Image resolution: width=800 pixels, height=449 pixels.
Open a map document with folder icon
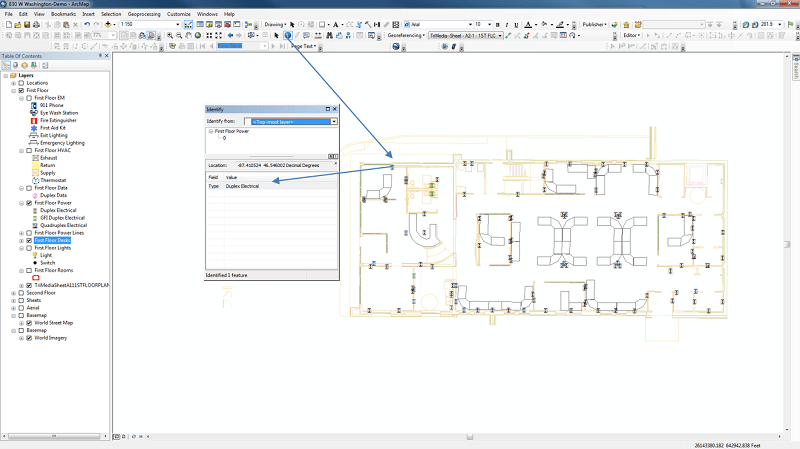(x=18, y=24)
